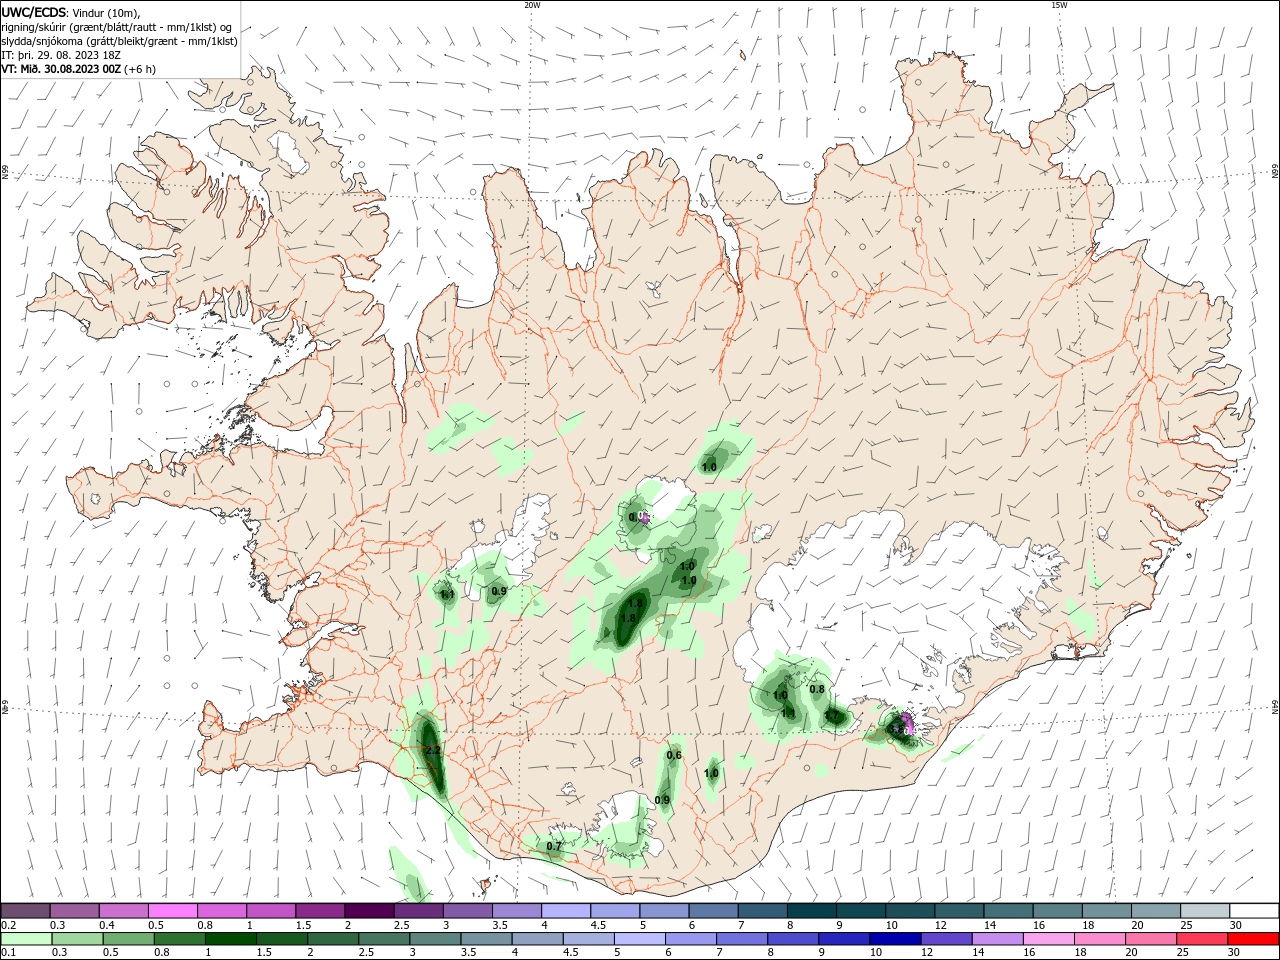Select the 'rigning/skúrir (grænt/blátt/rautt - mm/1klst) og' line

point(116,27)
